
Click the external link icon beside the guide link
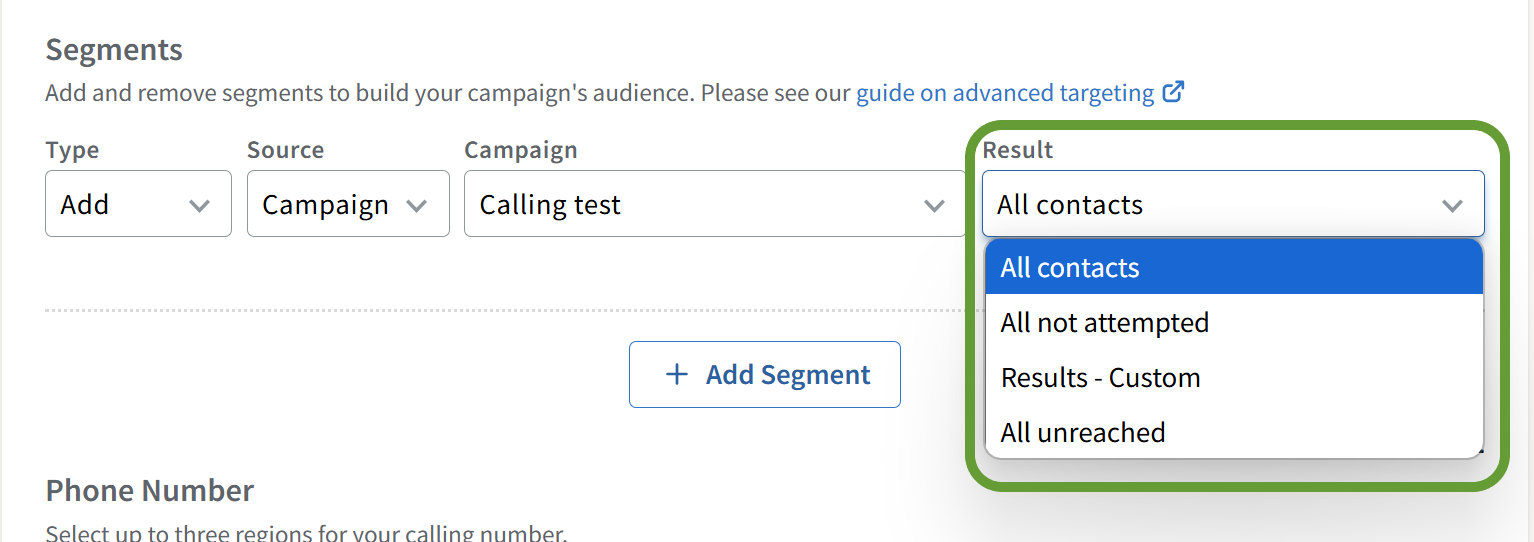(1173, 93)
